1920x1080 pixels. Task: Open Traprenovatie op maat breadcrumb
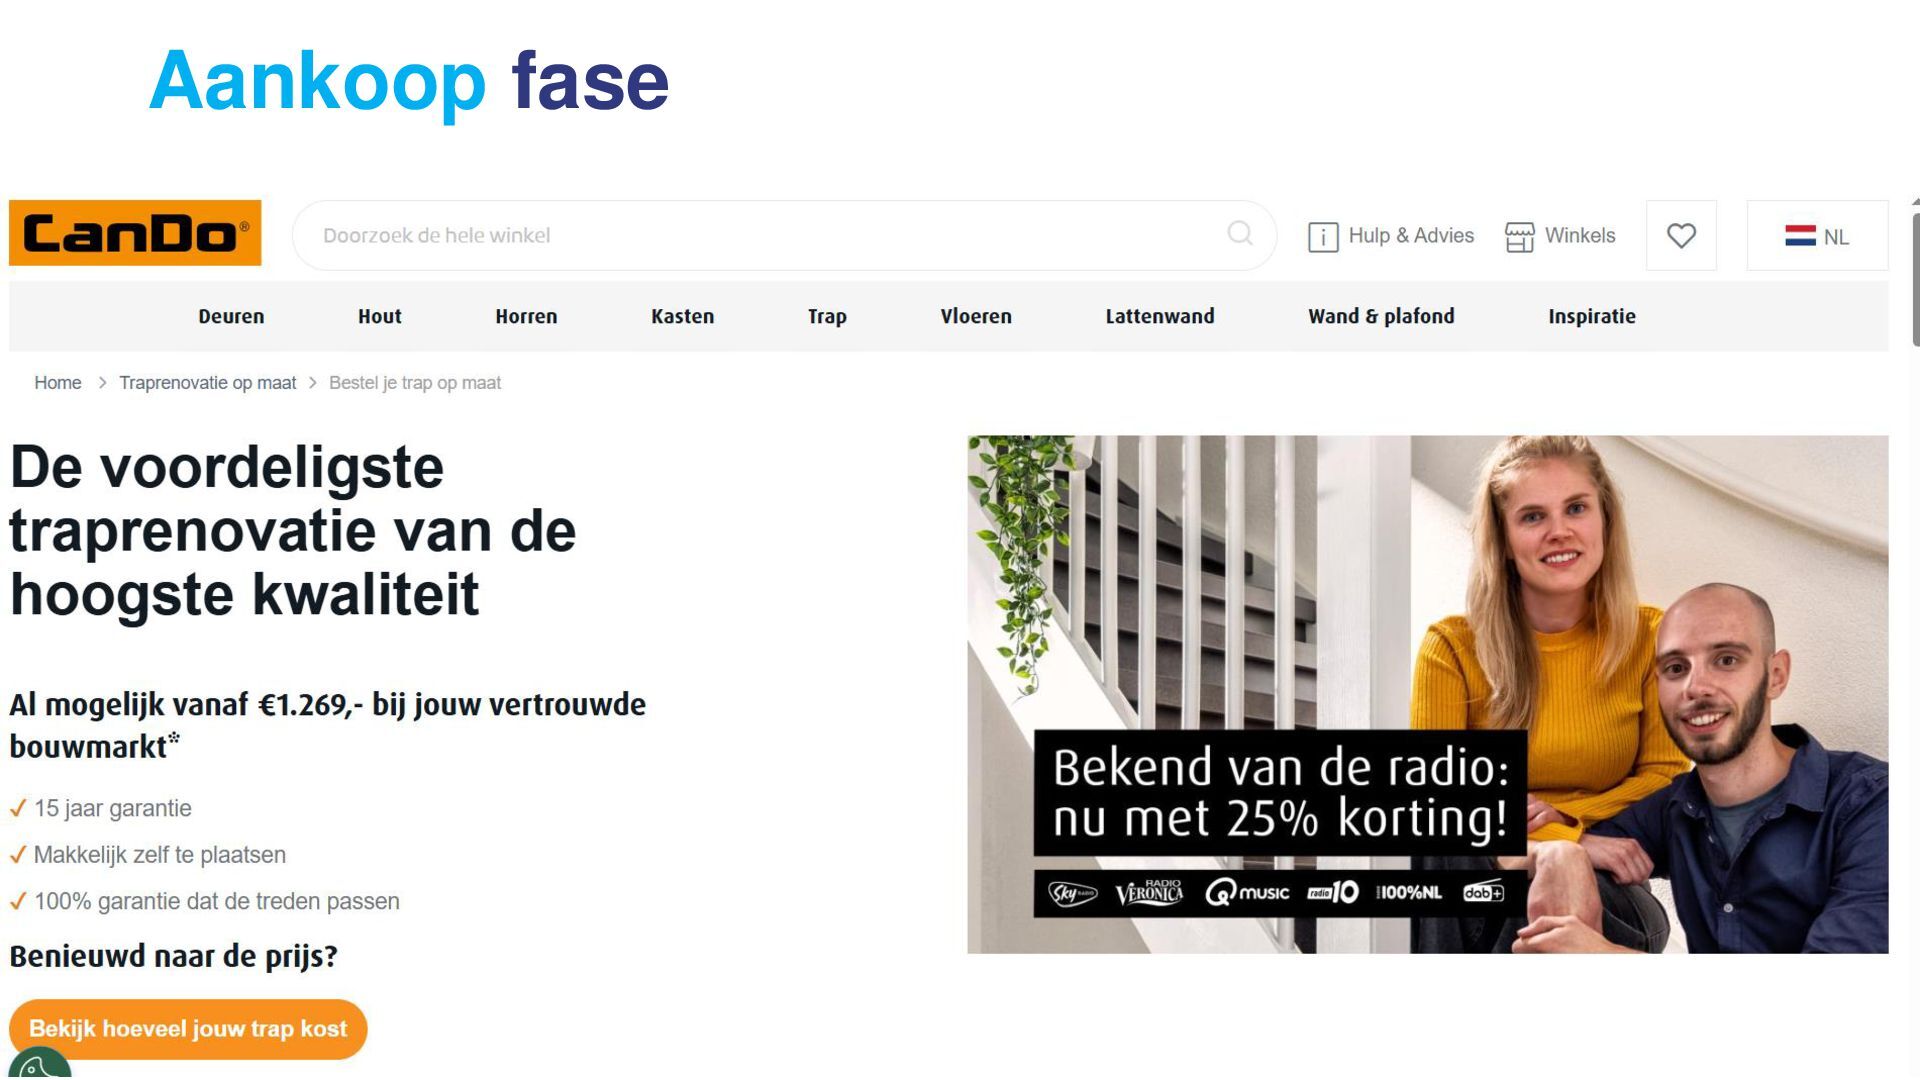click(x=208, y=383)
